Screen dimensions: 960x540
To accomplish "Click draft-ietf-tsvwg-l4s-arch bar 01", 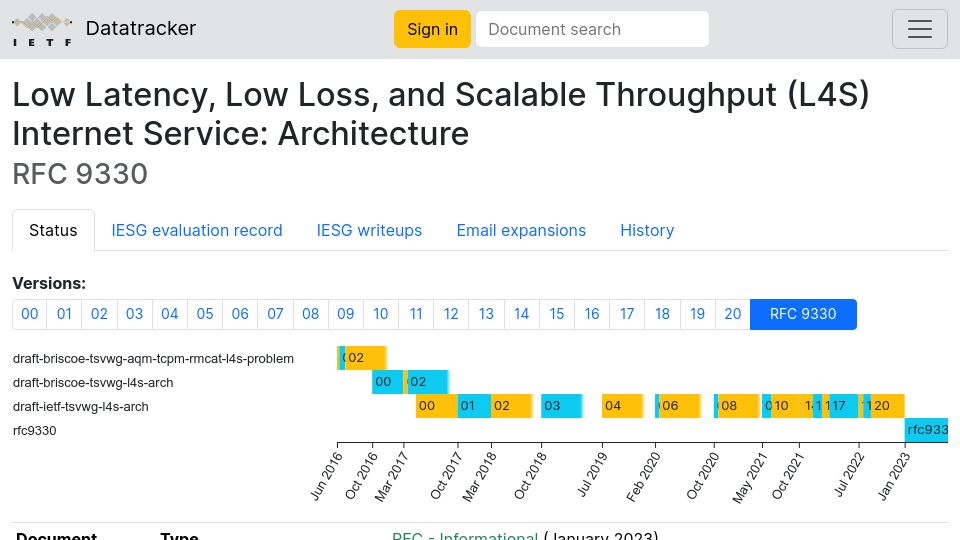I will click(474, 406).
